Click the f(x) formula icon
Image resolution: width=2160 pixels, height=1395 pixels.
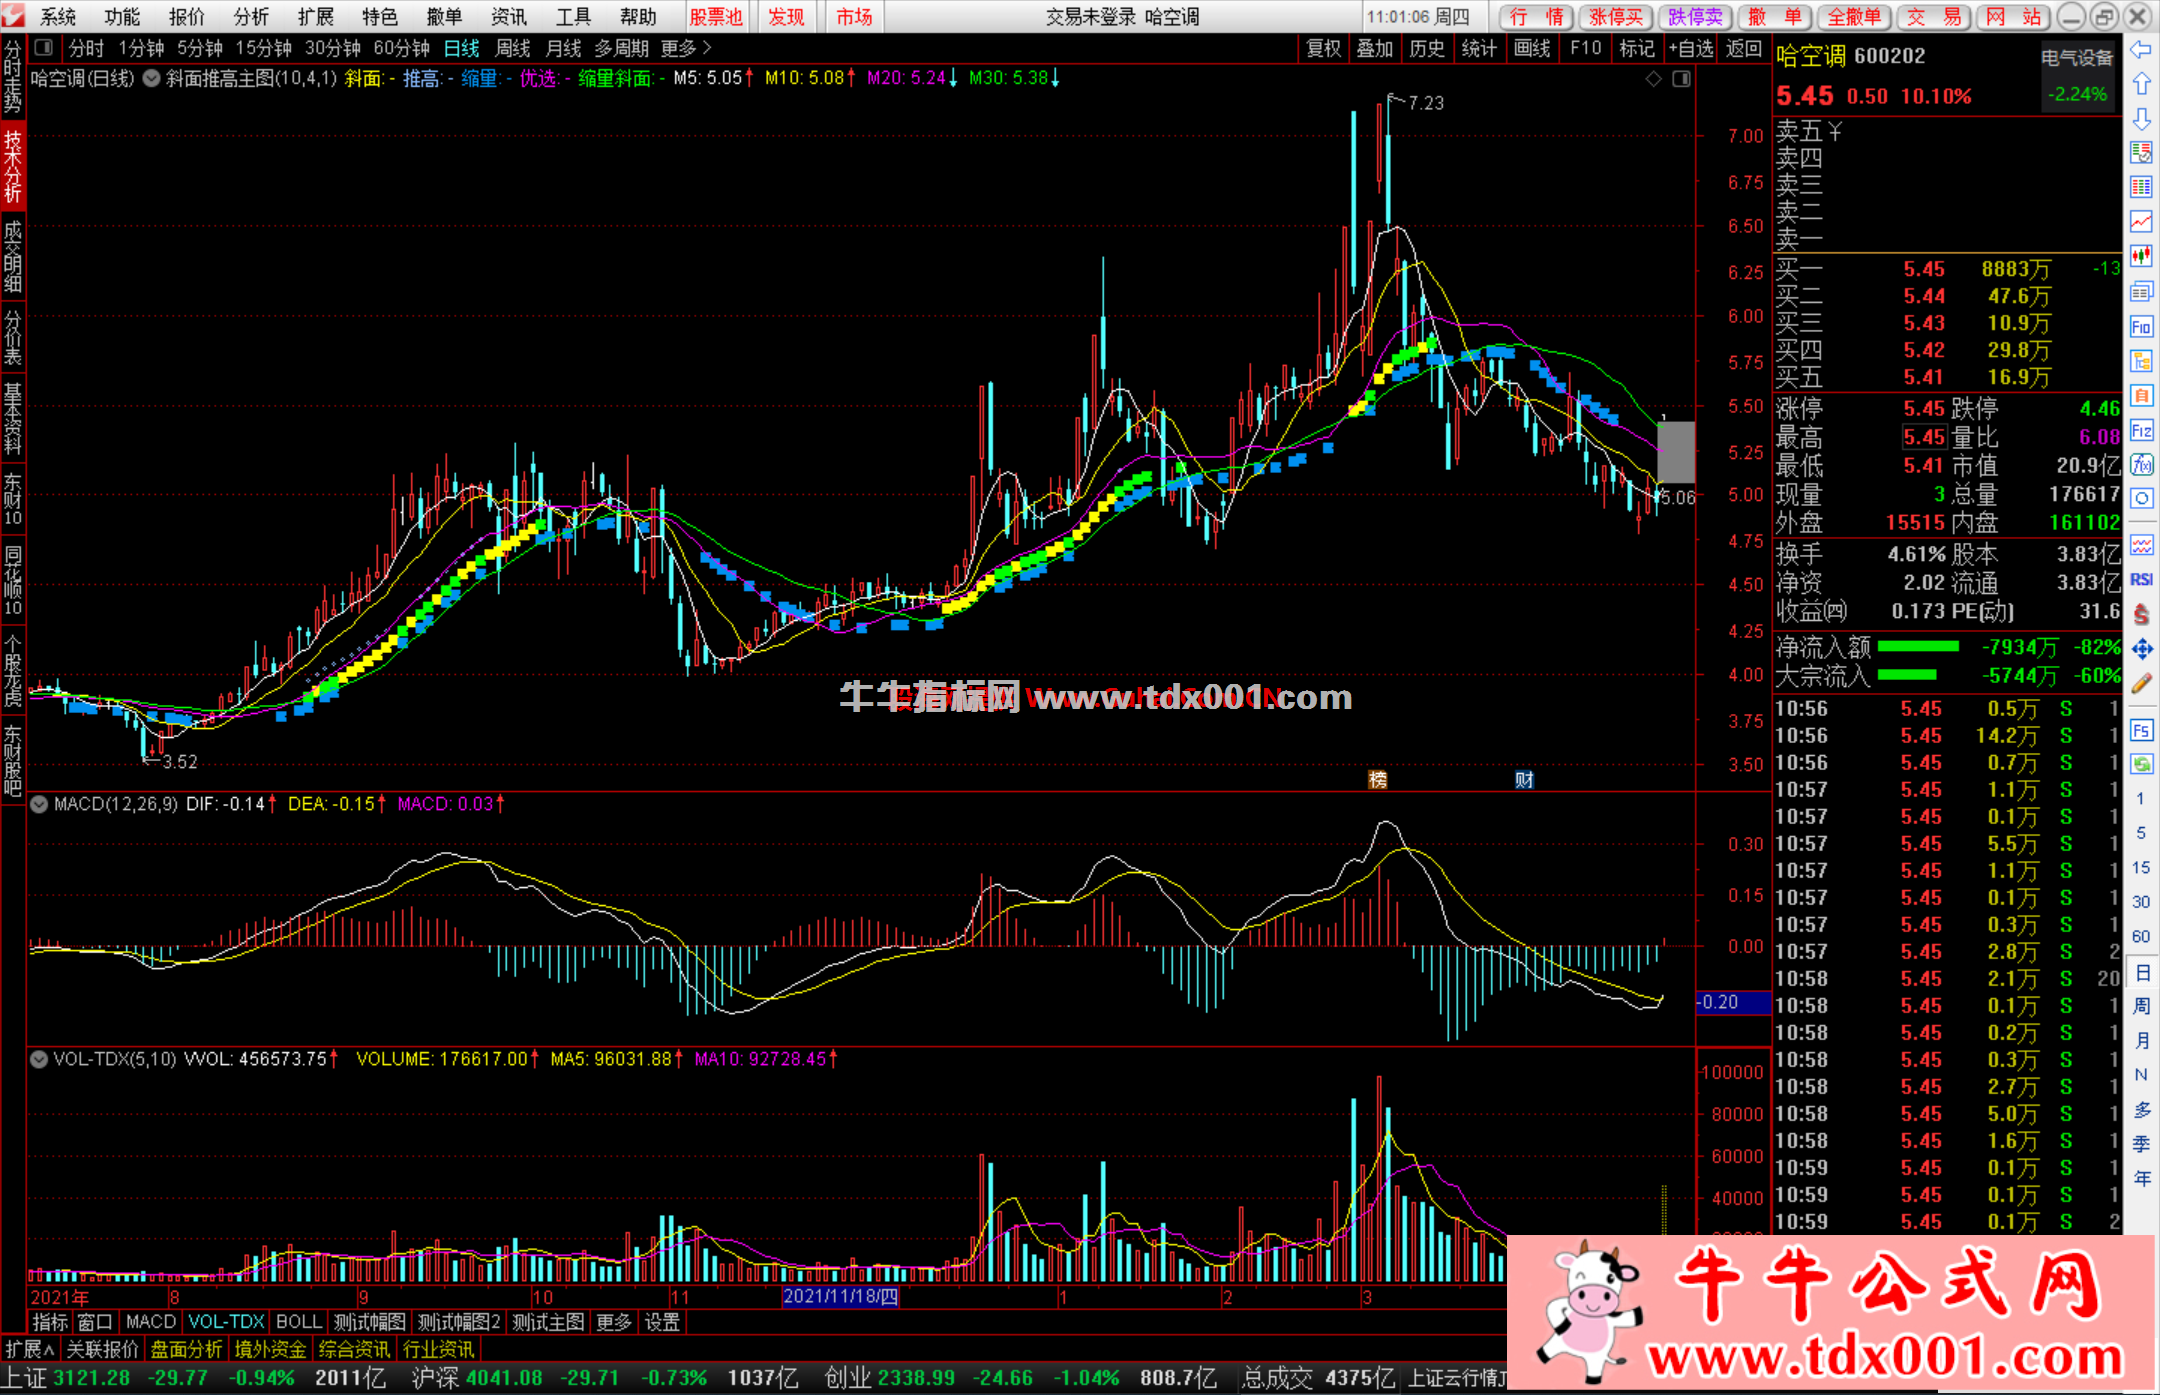point(2140,464)
